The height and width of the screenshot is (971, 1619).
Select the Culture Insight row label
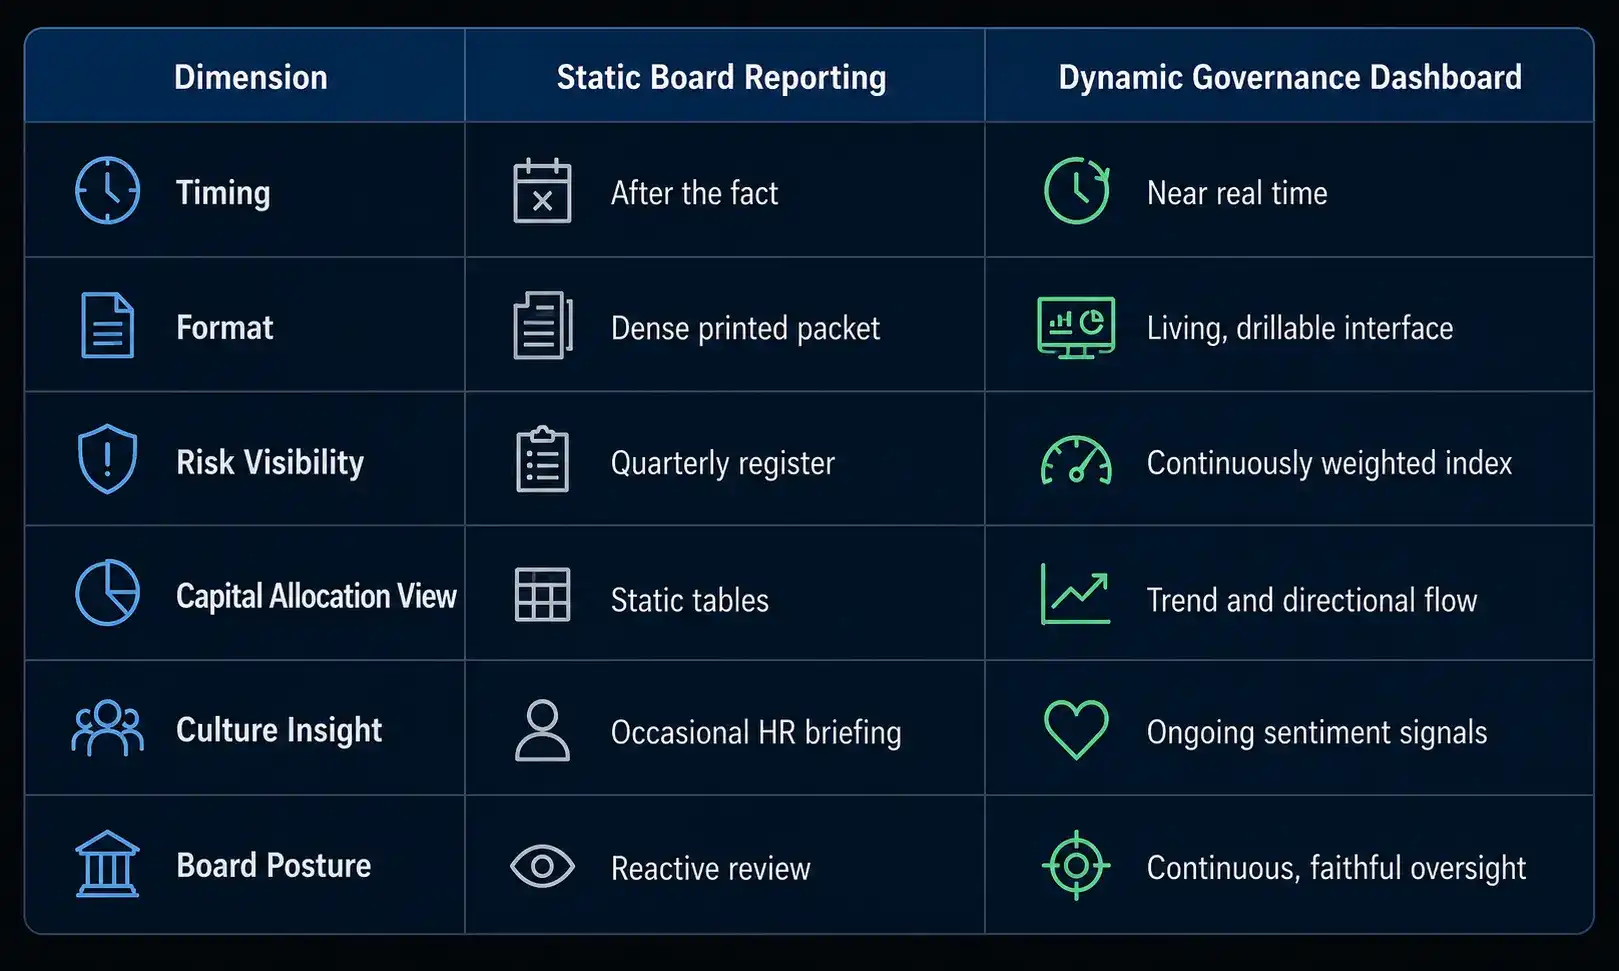[x=279, y=730]
